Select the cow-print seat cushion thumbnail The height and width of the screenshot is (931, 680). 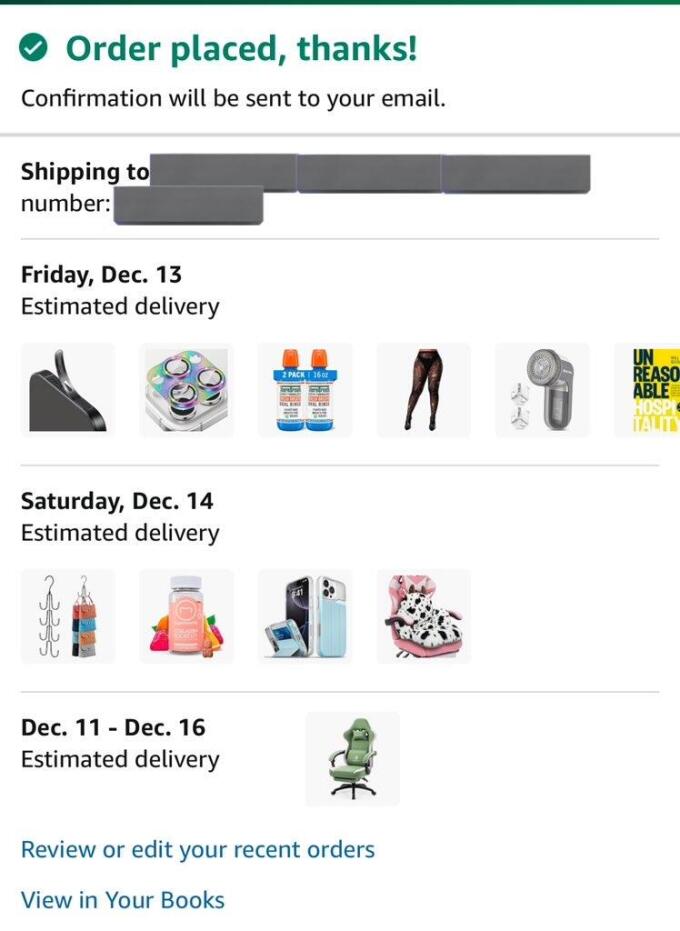pyautogui.click(x=423, y=616)
